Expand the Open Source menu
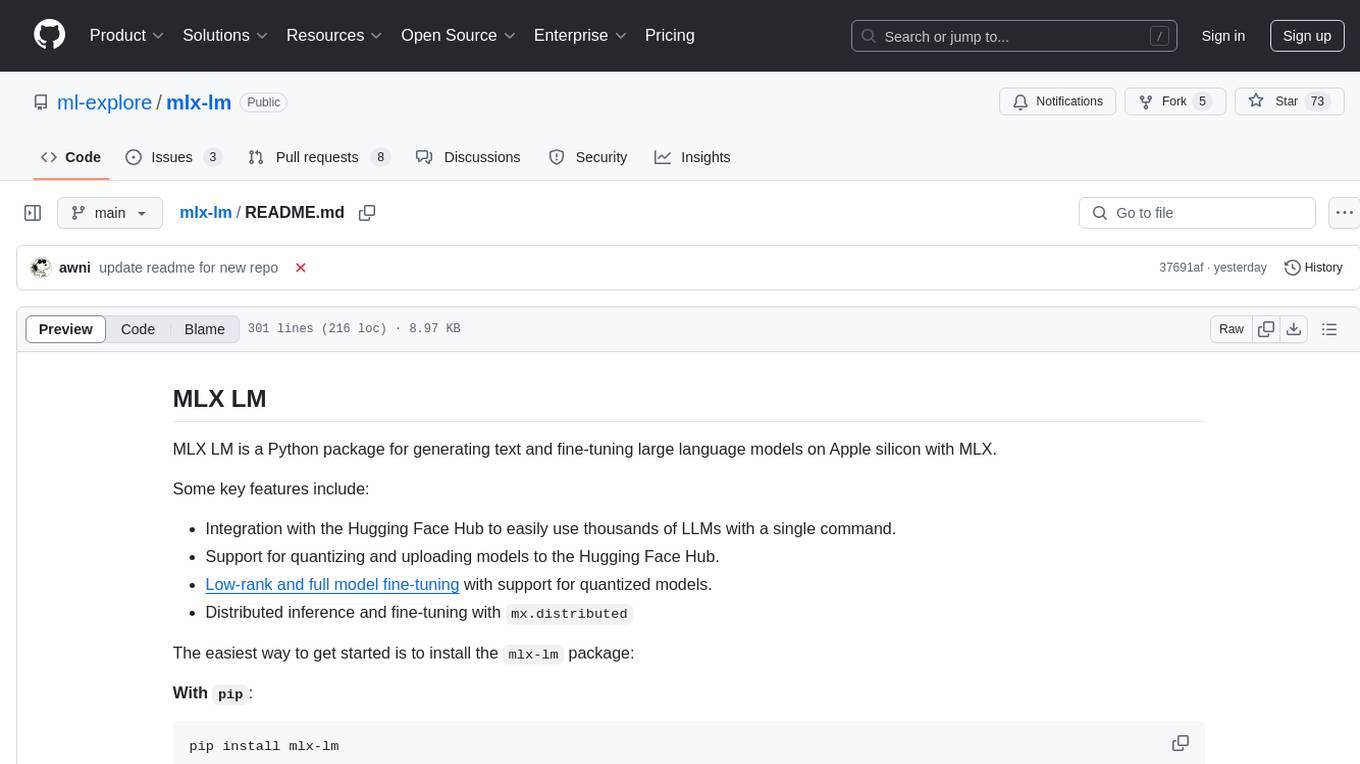This screenshot has height=764, width=1360. click(x=458, y=35)
